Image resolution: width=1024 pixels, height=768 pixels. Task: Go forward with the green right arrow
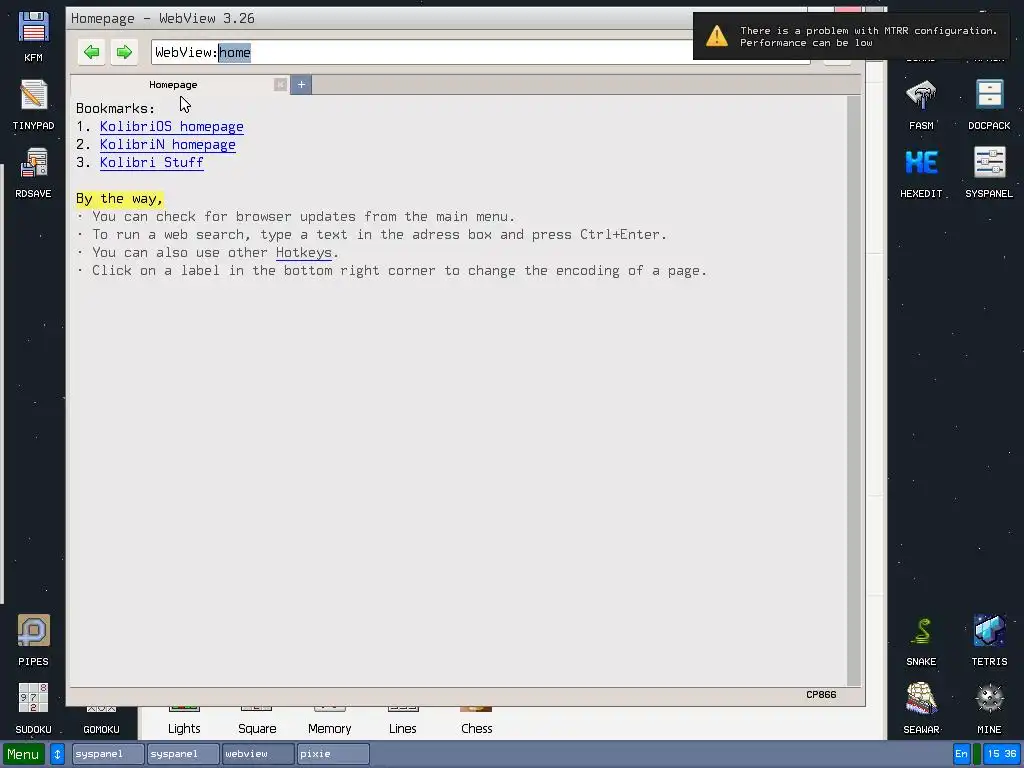pos(124,52)
